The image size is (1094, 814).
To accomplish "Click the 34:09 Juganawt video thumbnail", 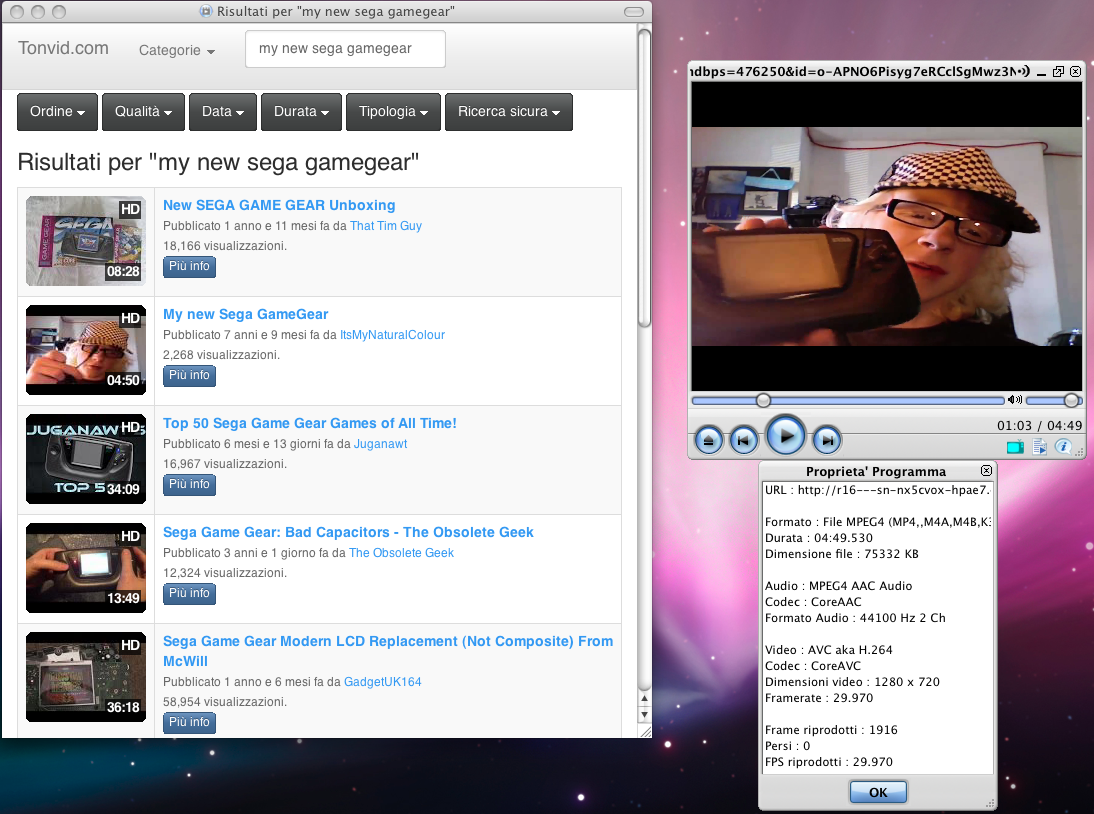I will (x=86, y=458).
